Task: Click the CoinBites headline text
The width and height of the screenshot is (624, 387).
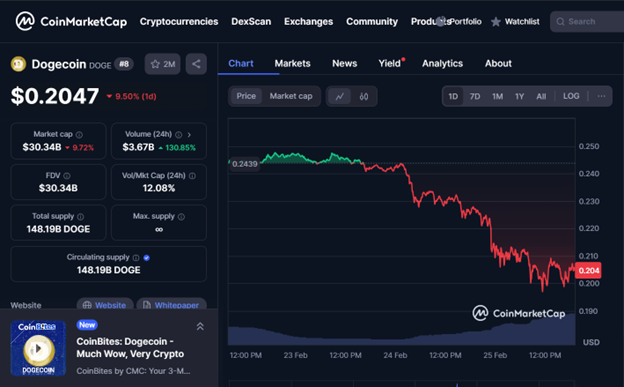Action: coord(130,348)
